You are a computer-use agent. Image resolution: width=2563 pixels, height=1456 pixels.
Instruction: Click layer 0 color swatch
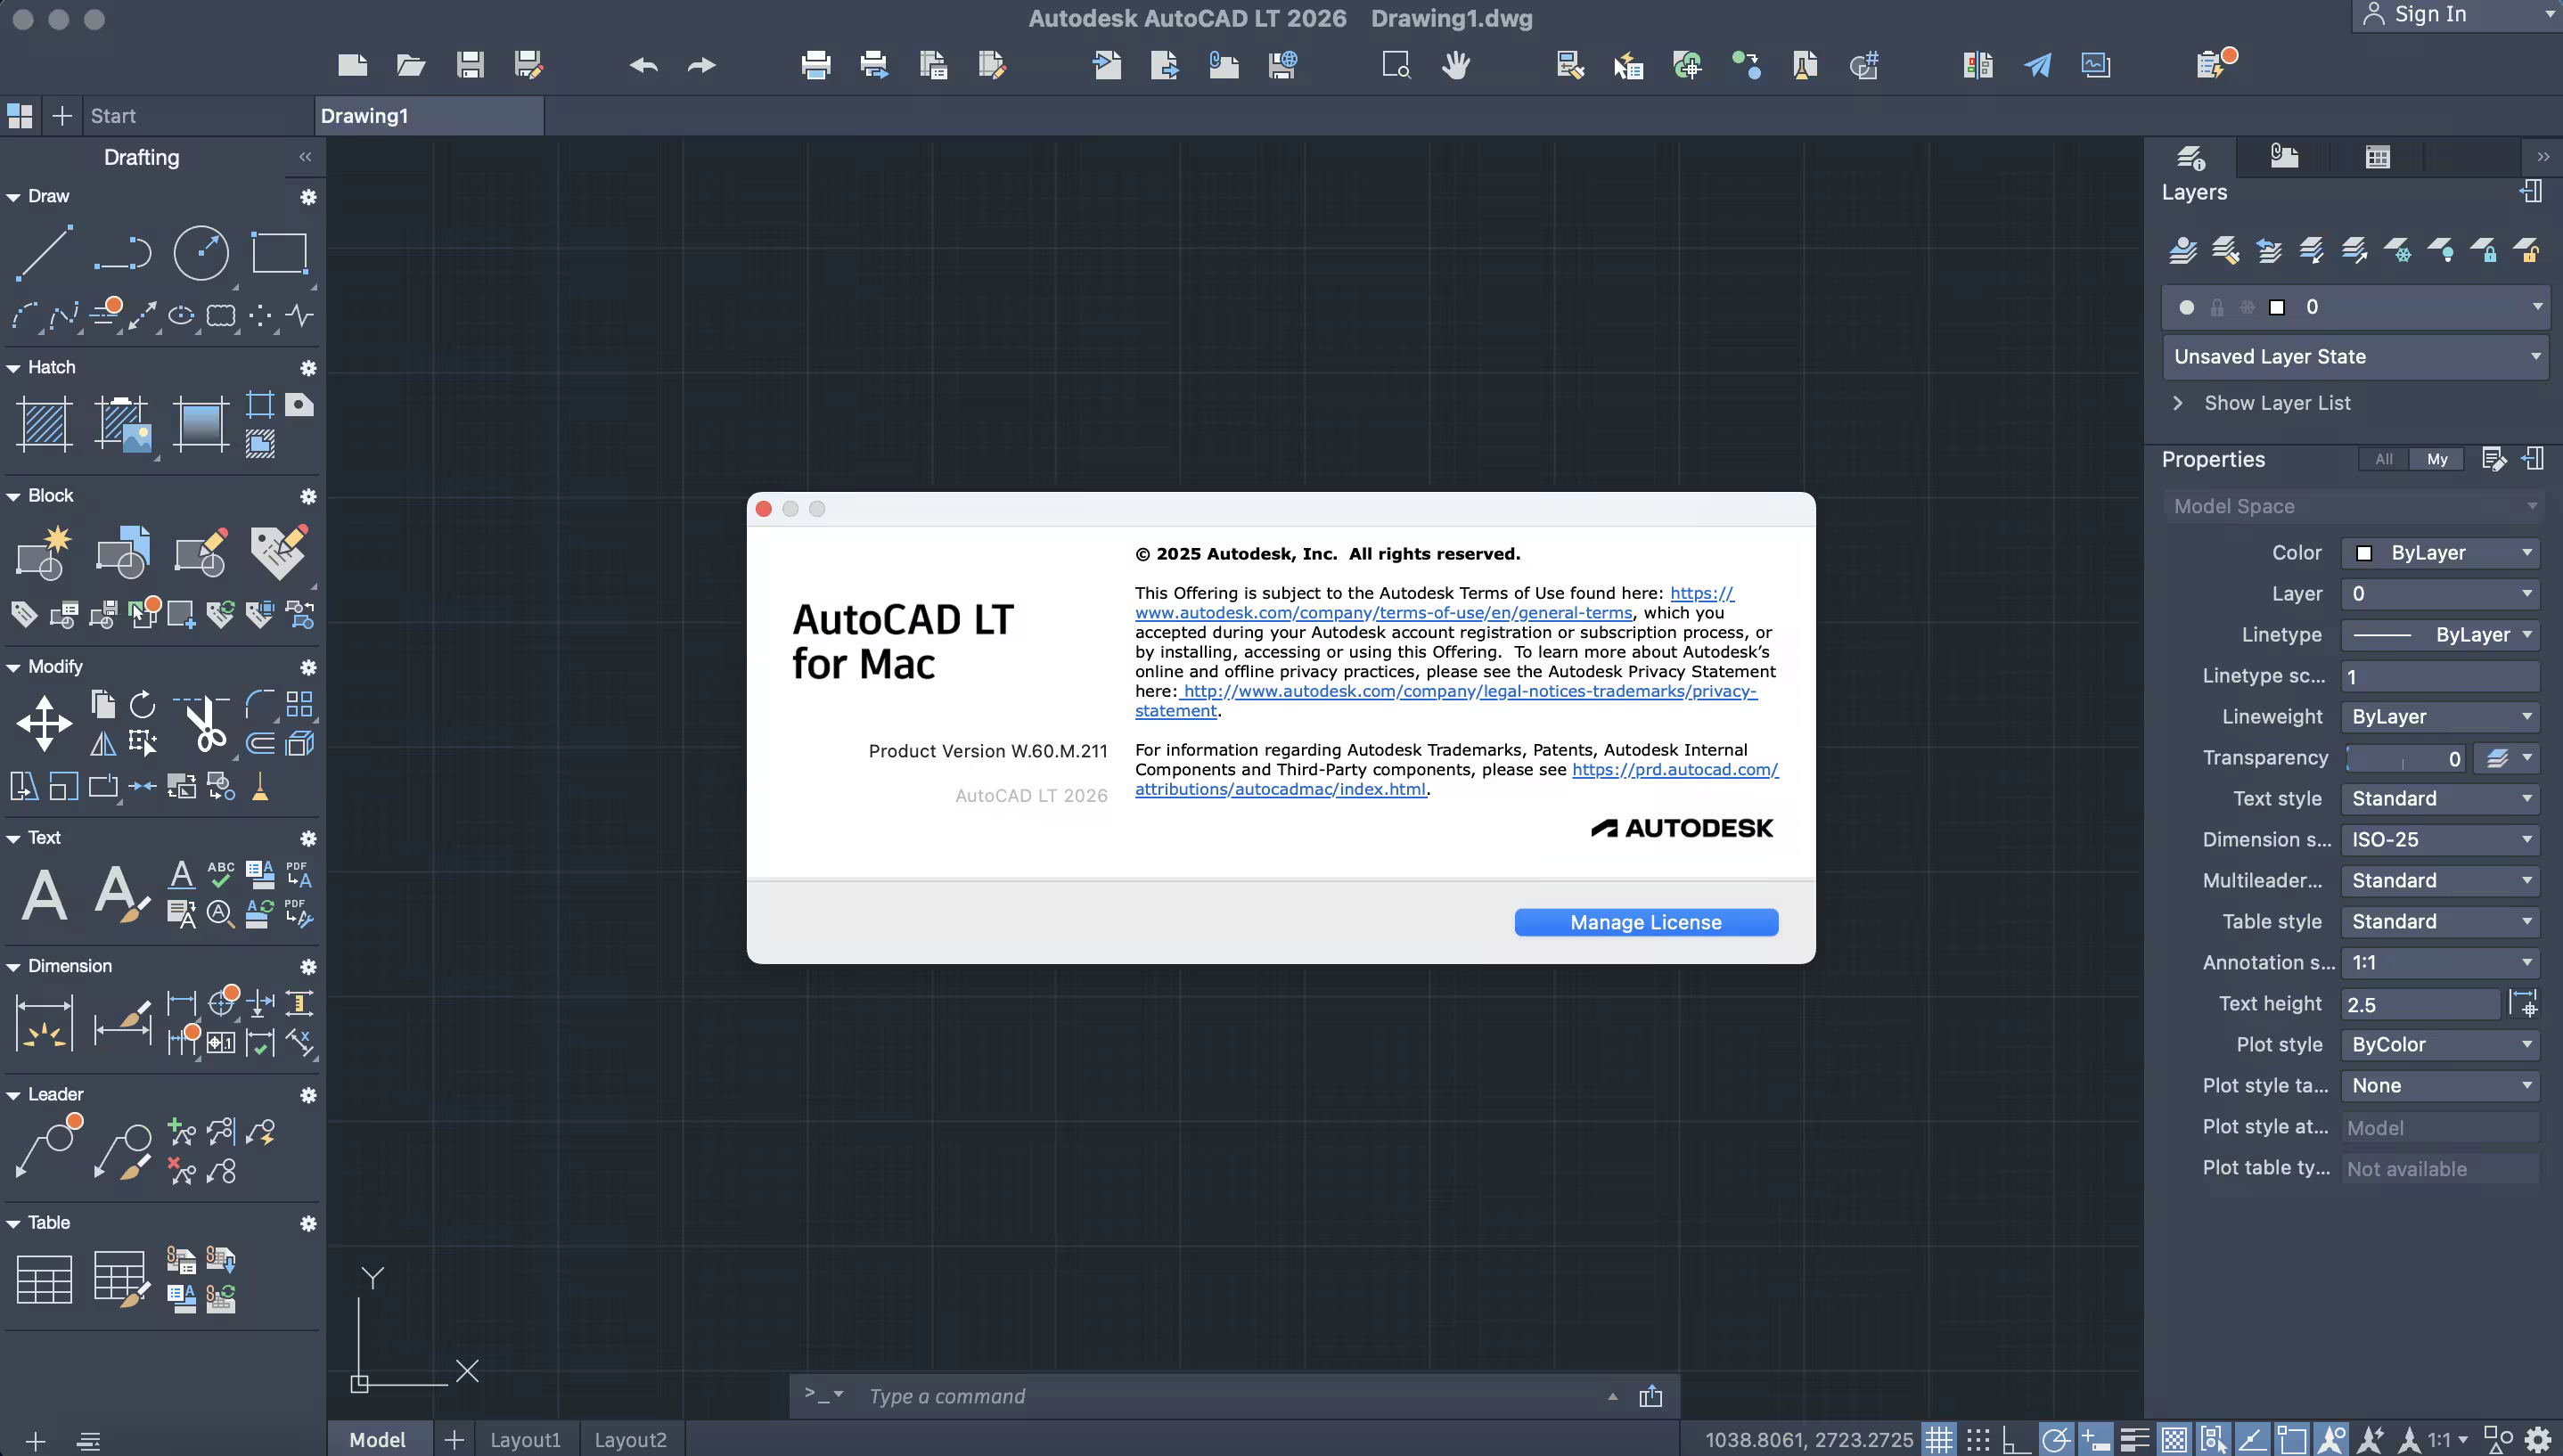pos(2277,308)
